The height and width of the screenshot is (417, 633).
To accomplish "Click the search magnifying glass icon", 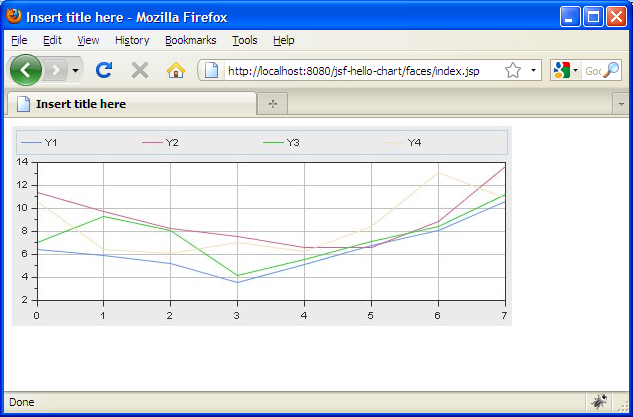I will [611, 70].
